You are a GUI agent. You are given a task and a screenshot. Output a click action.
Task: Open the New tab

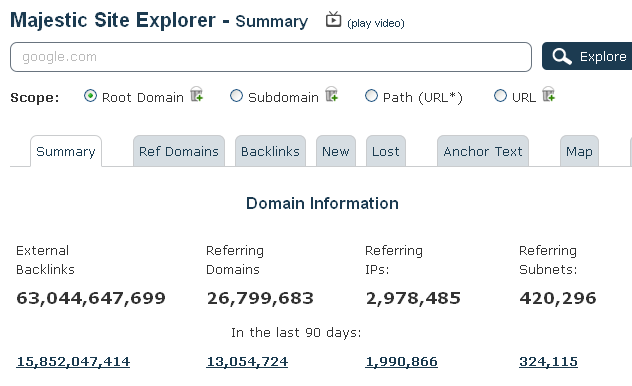coord(336,151)
